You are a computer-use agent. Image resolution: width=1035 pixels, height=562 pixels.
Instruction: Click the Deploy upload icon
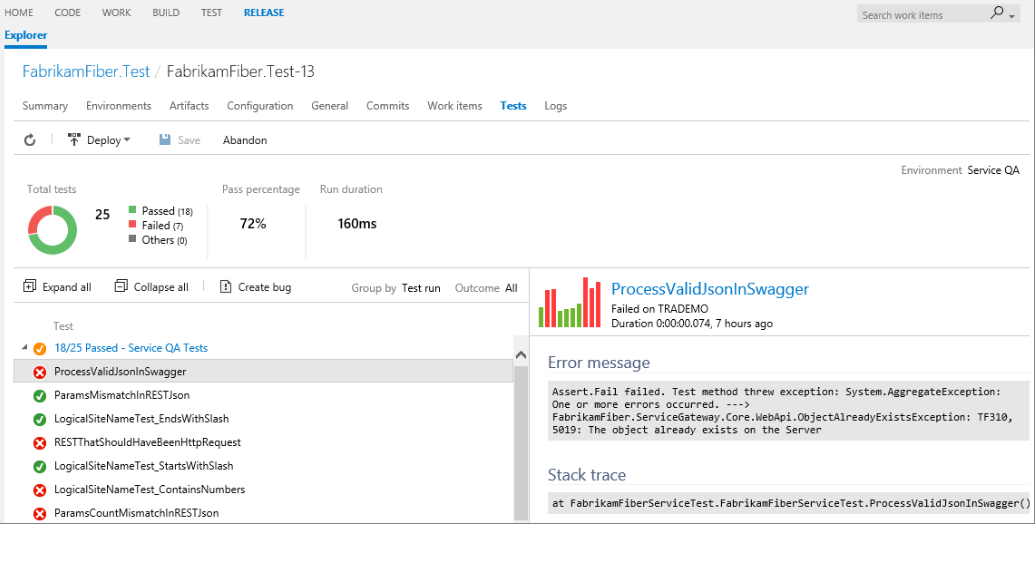coord(74,139)
